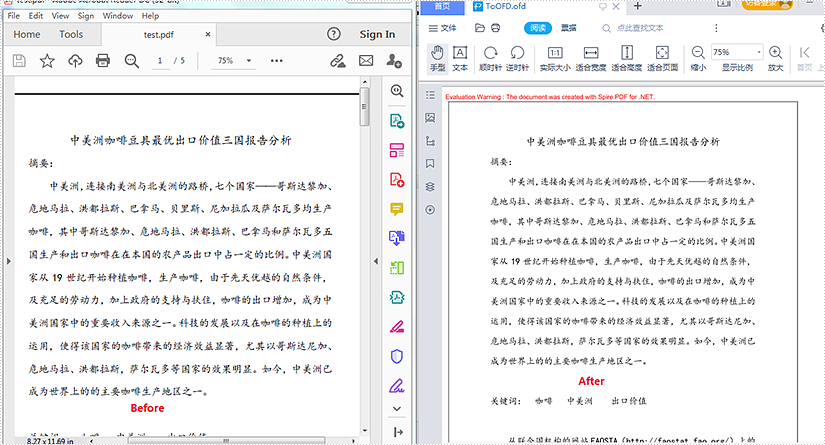Open the vertical three-dot more options

pos(716,28)
